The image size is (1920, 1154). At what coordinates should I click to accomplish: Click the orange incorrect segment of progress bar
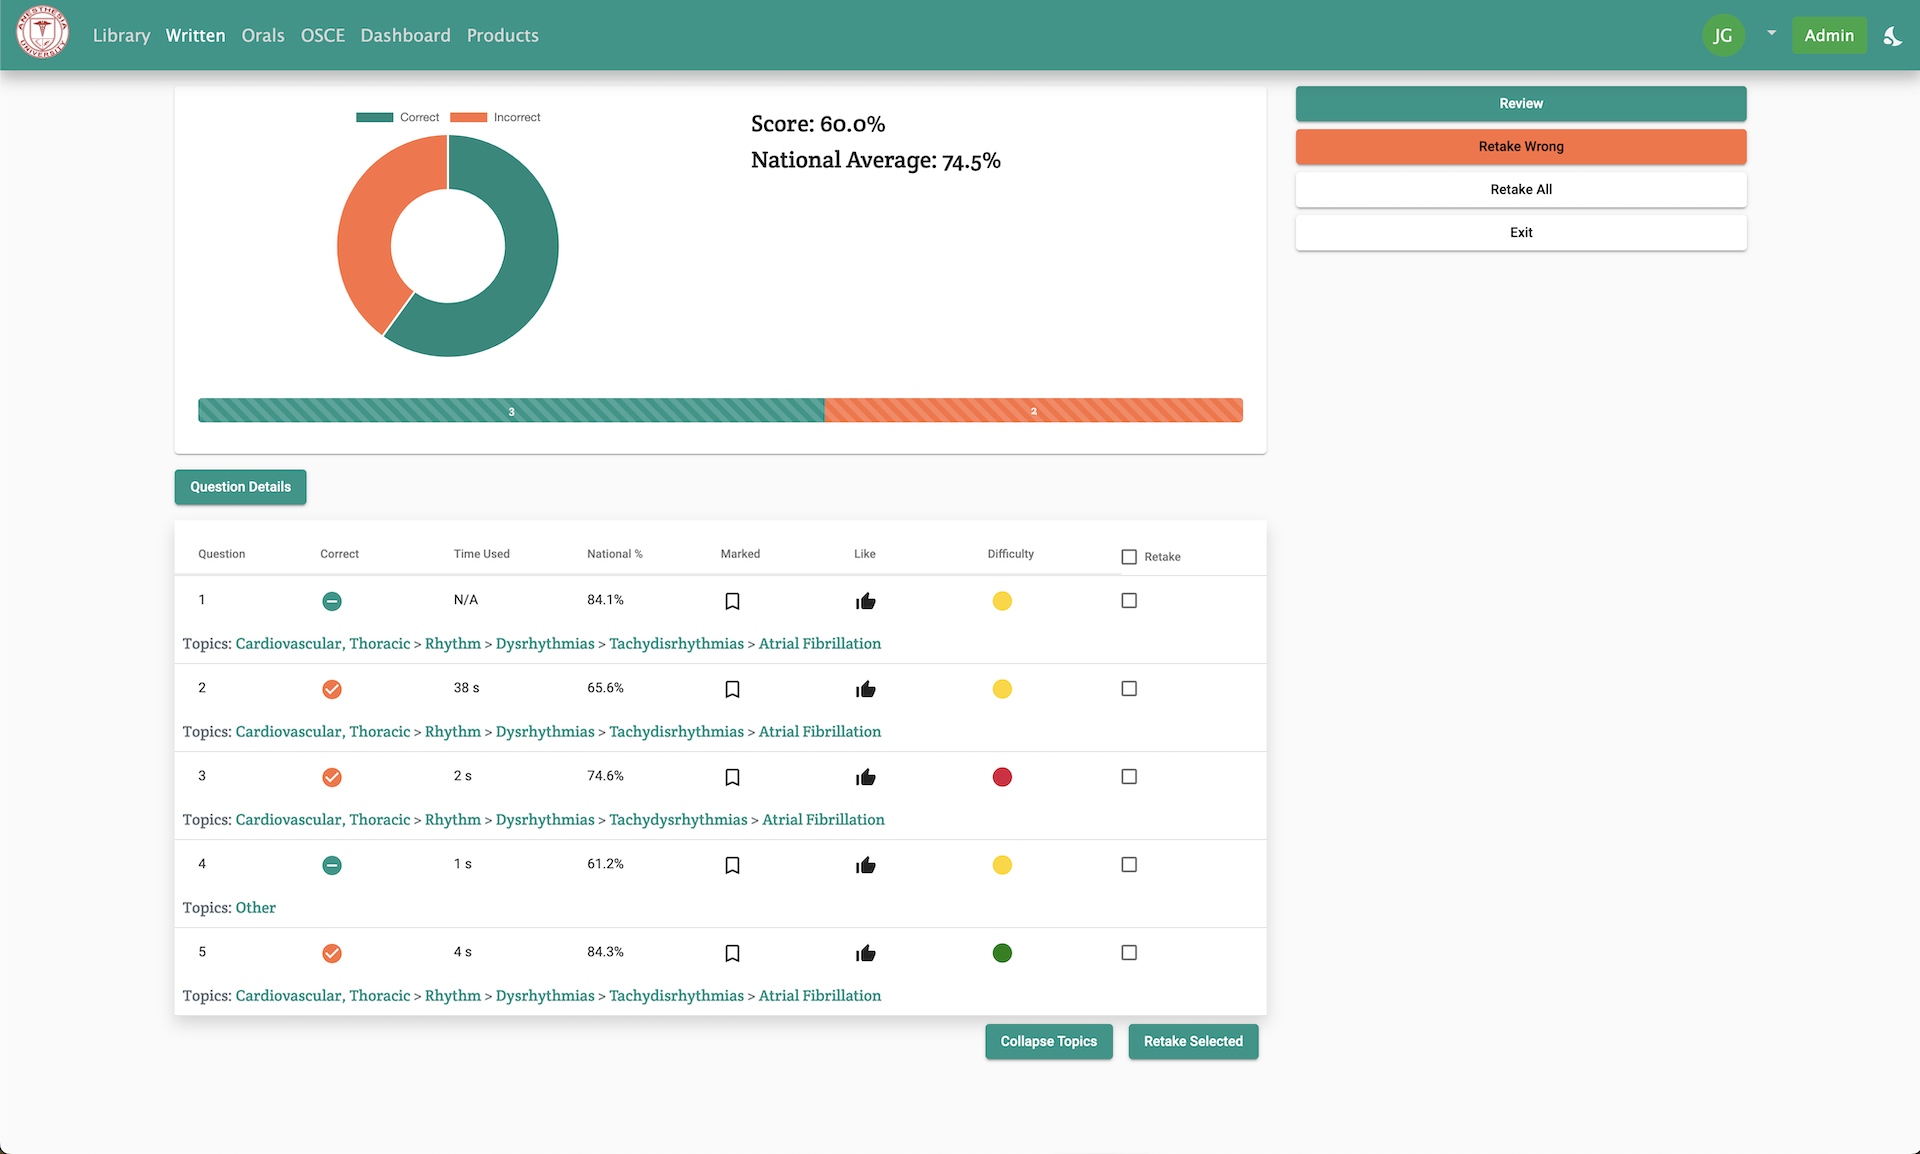click(x=1033, y=411)
